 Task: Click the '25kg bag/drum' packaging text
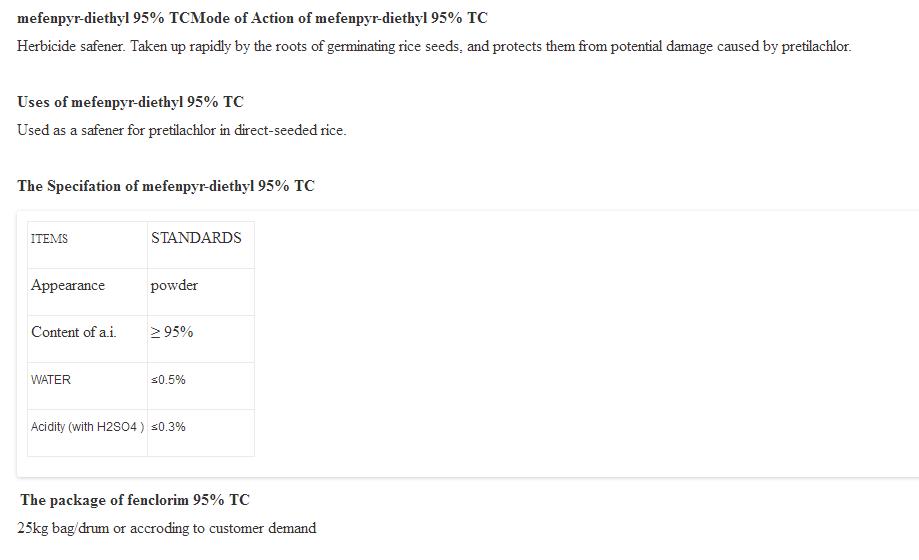(x=62, y=528)
